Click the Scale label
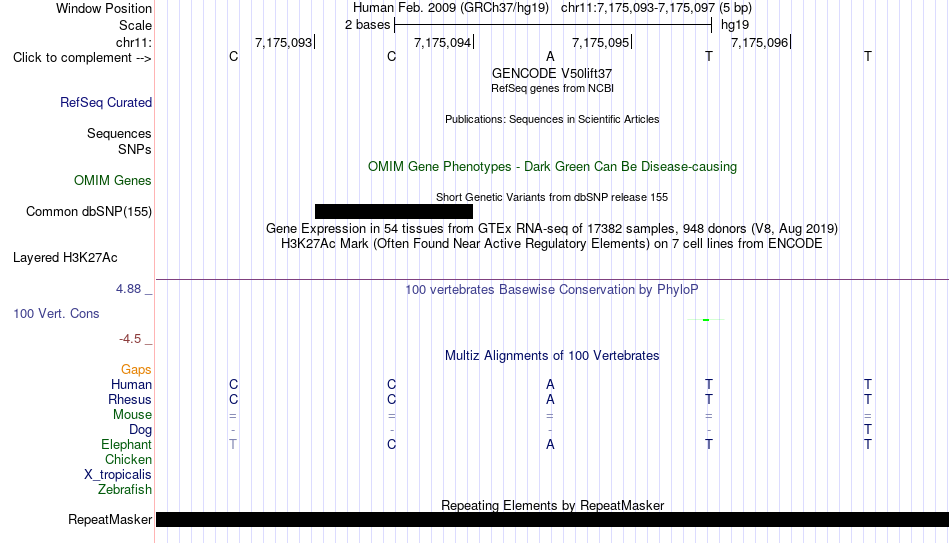Screen dimensions: 950x543 point(136,25)
